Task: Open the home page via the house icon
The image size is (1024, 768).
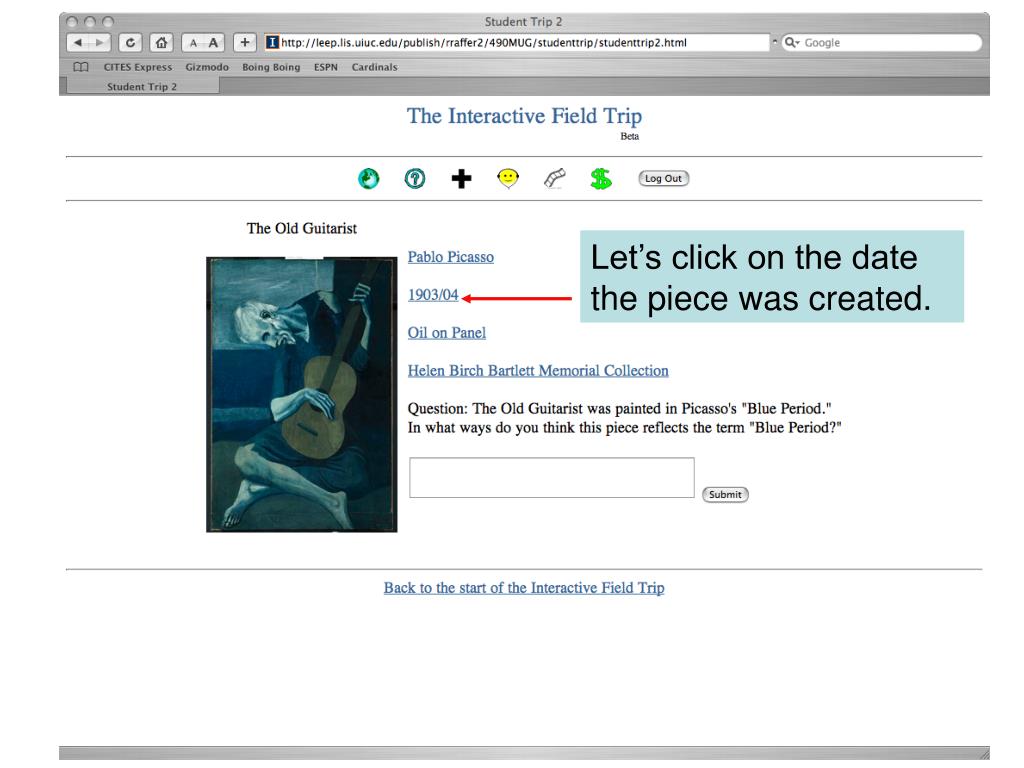Action: (161, 42)
